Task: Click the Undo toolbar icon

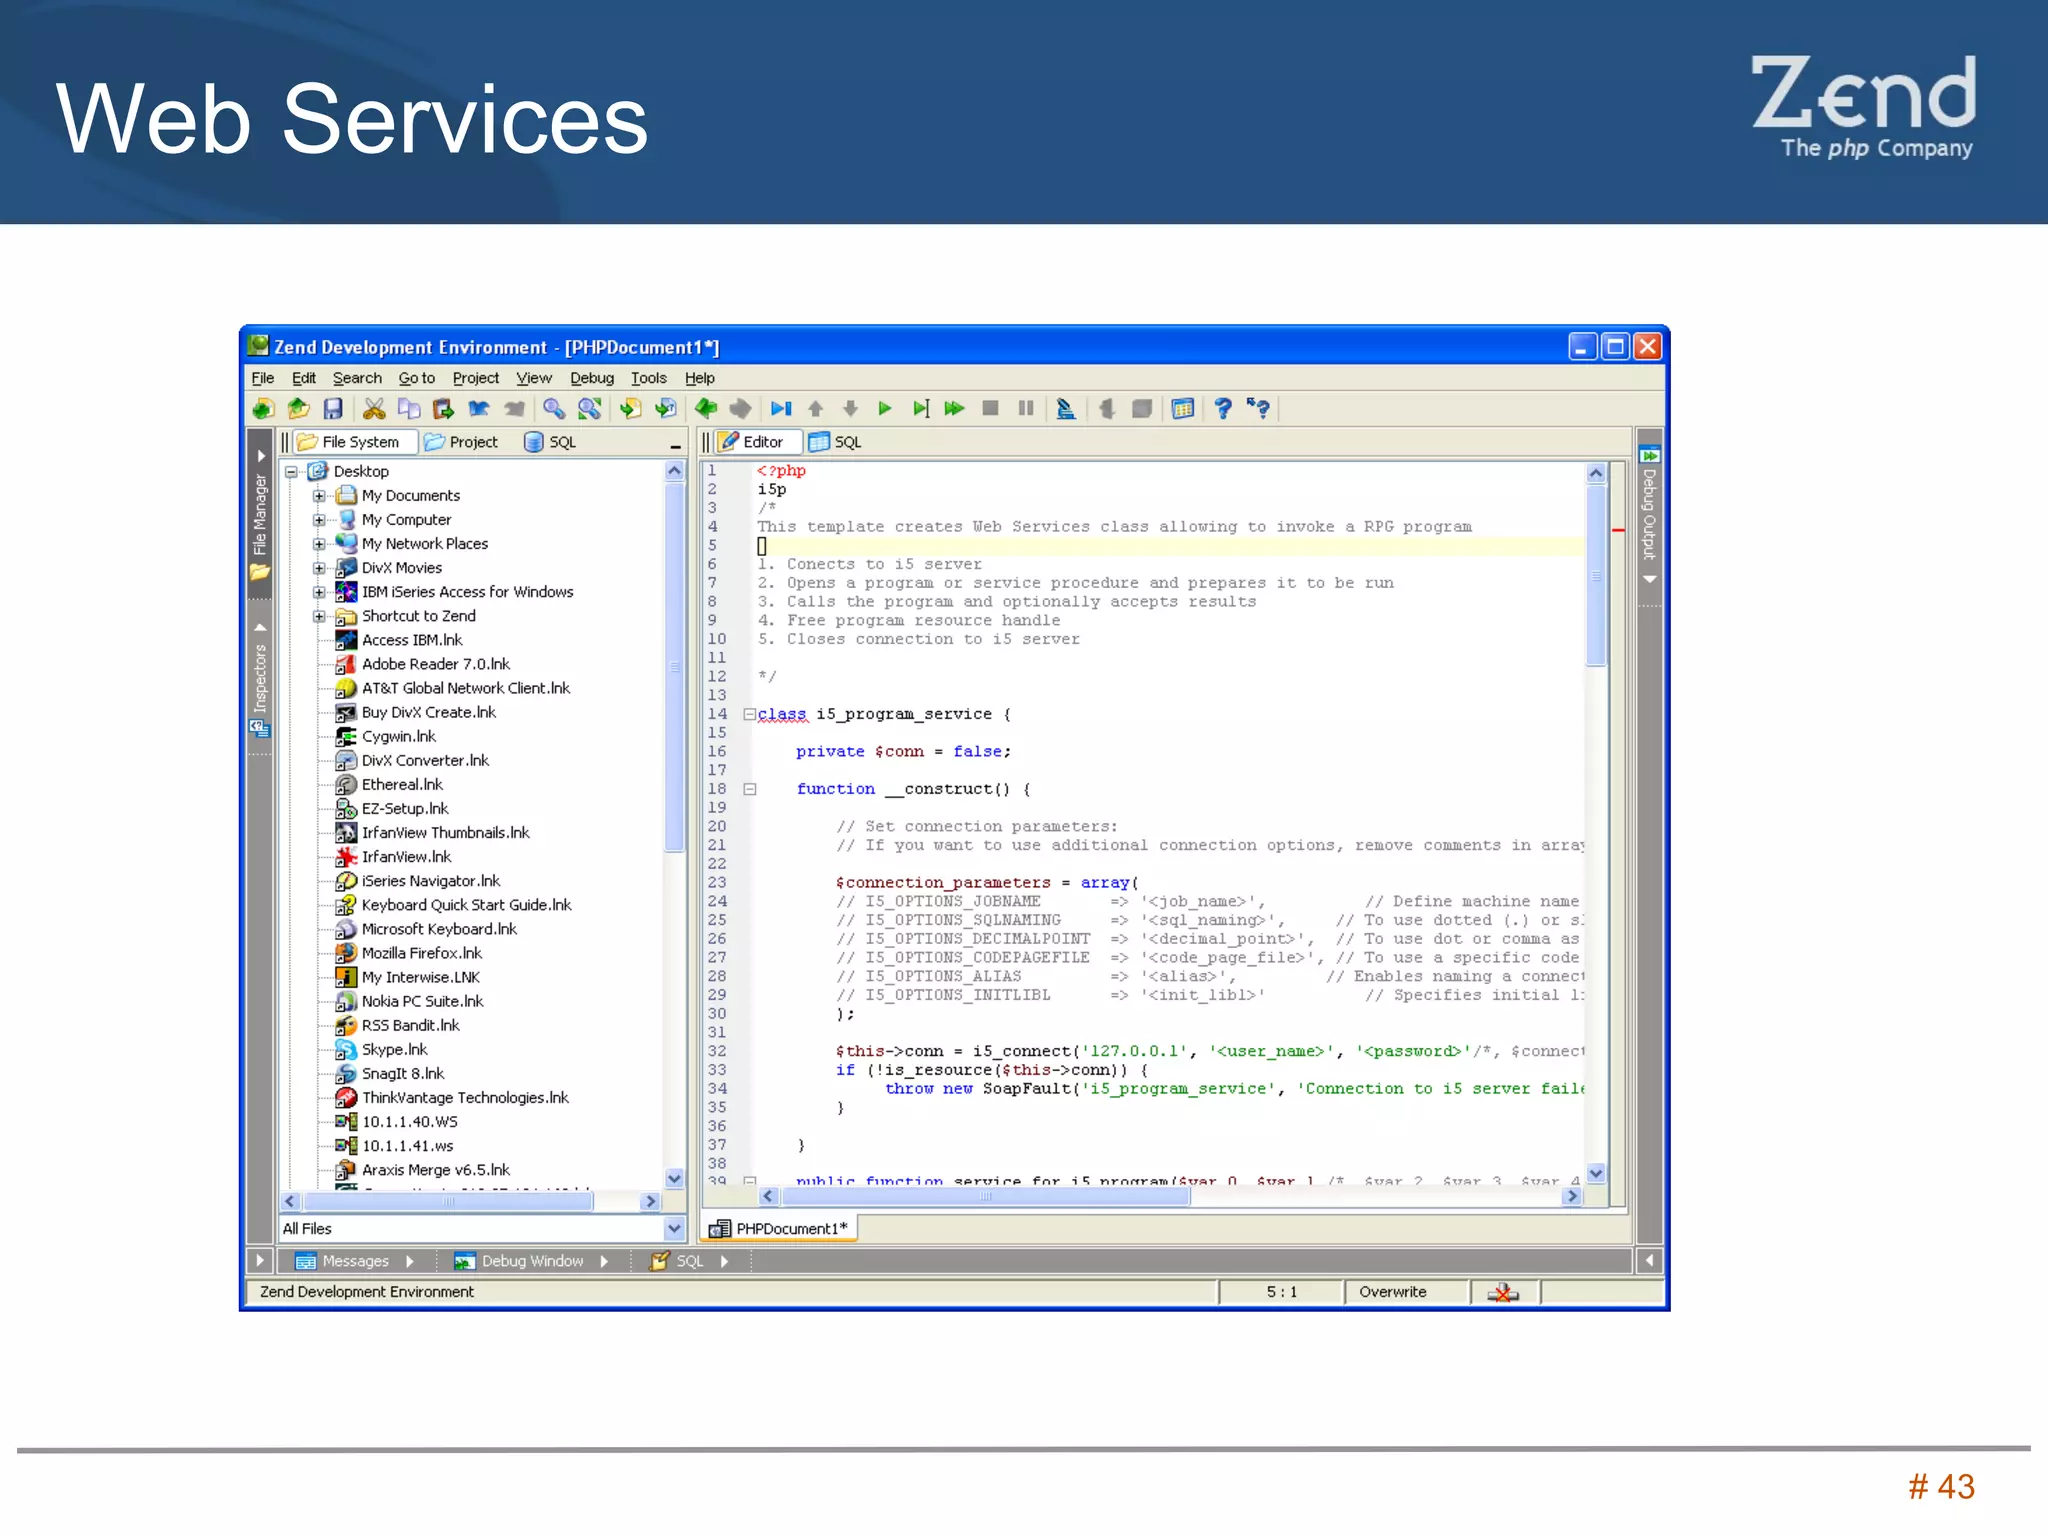Action: click(x=479, y=408)
